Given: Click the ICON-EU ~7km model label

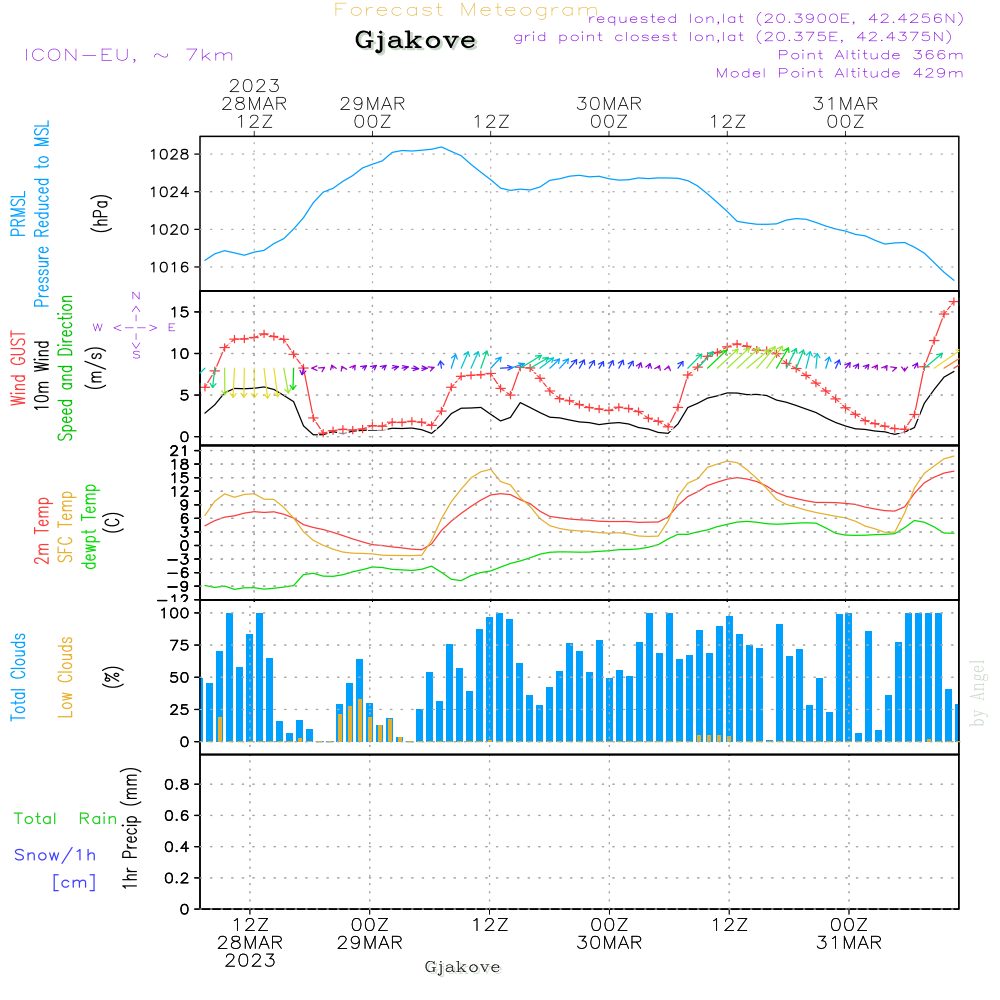Looking at the screenshot, I should pos(128,55).
